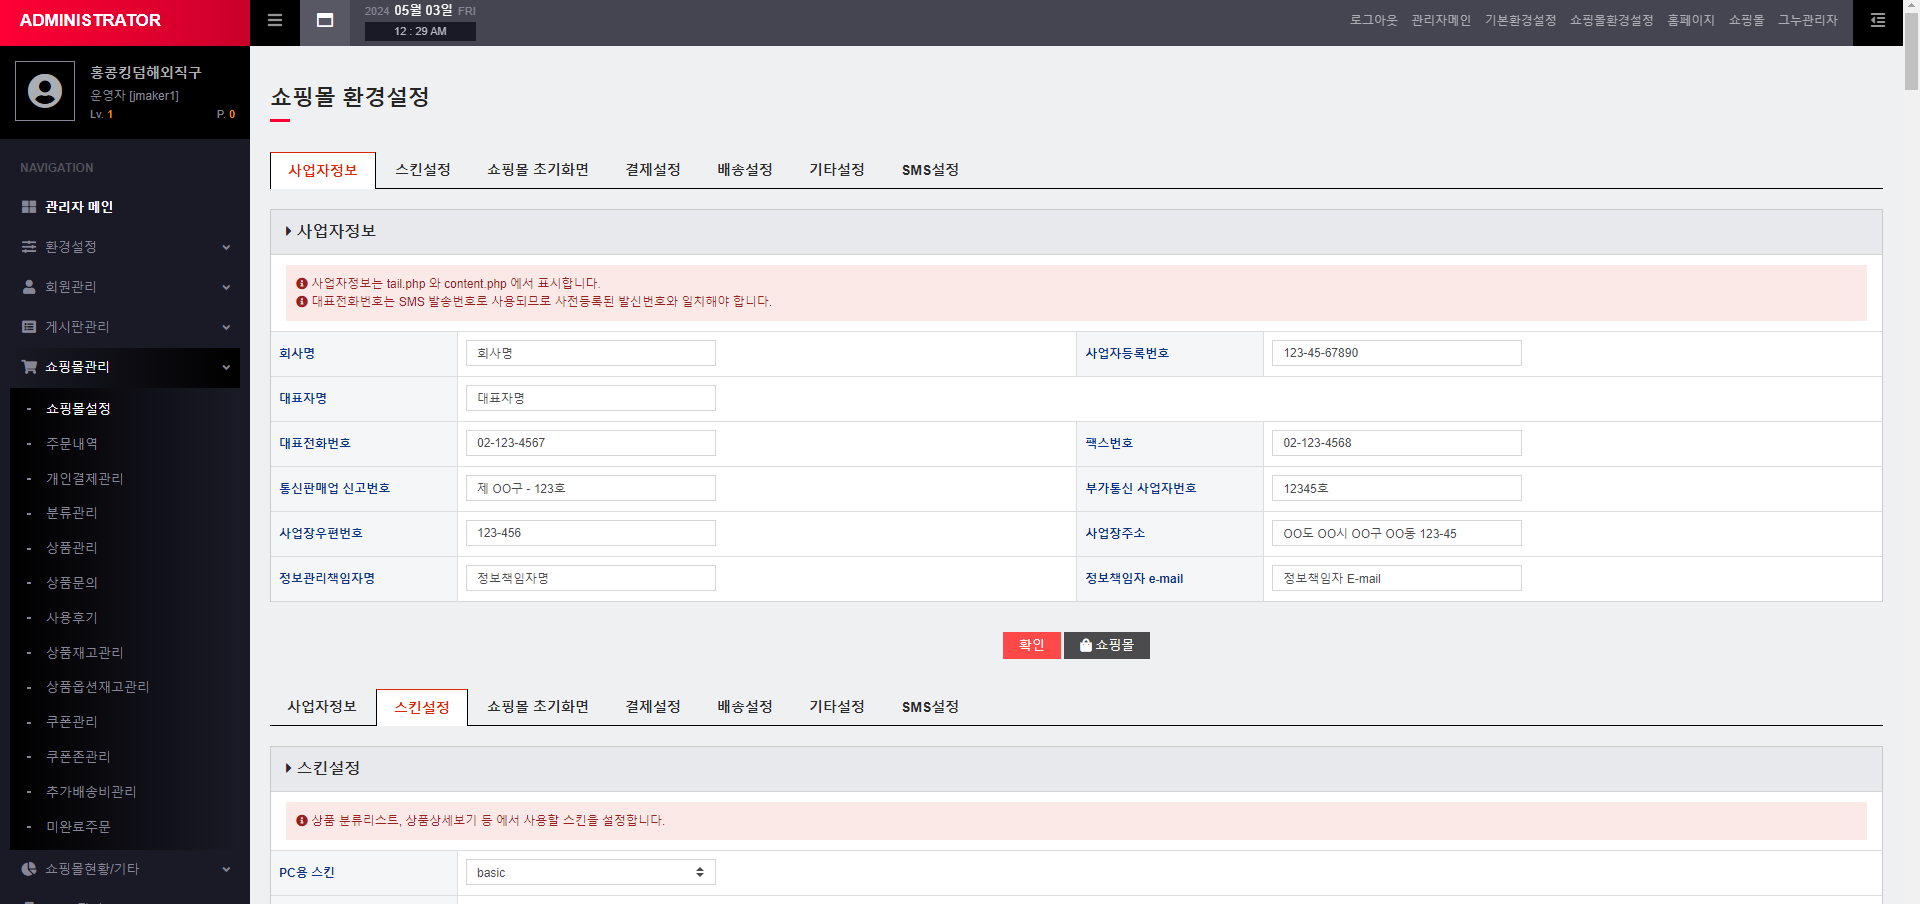Click the 로그아웃 link in header
The width and height of the screenshot is (1920, 904).
(1373, 21)
